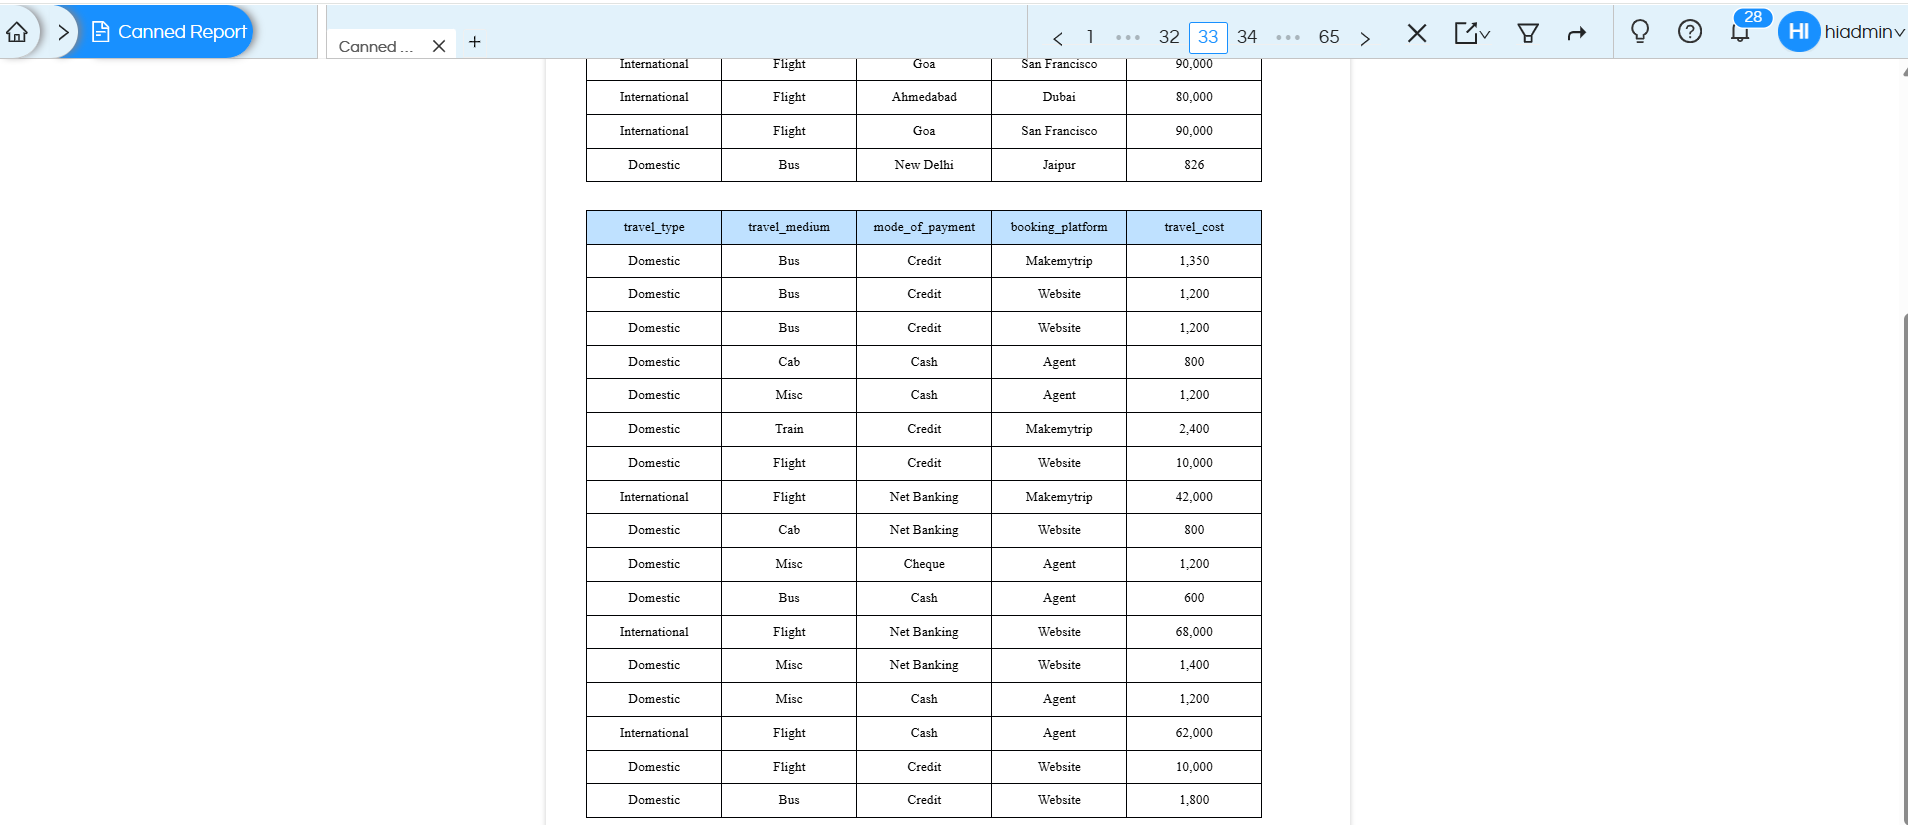Click the travel_type column header
The width and height of the screenshot is (1908, 825).
[654, 227]
